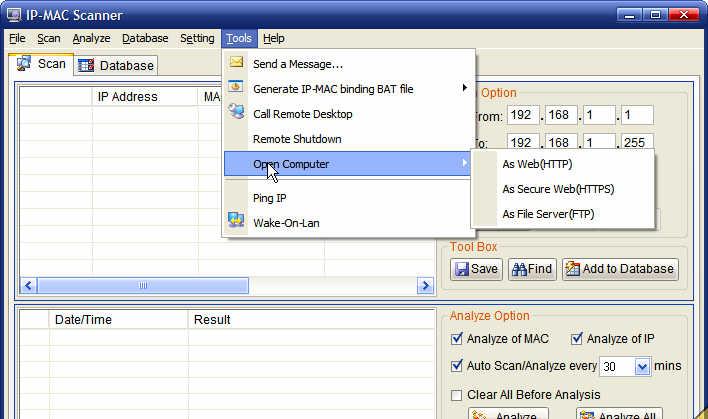Select Ping IP menu entry
Image resolution: width=708 pixels, height=419 pixels.
(x=349, y=198)
